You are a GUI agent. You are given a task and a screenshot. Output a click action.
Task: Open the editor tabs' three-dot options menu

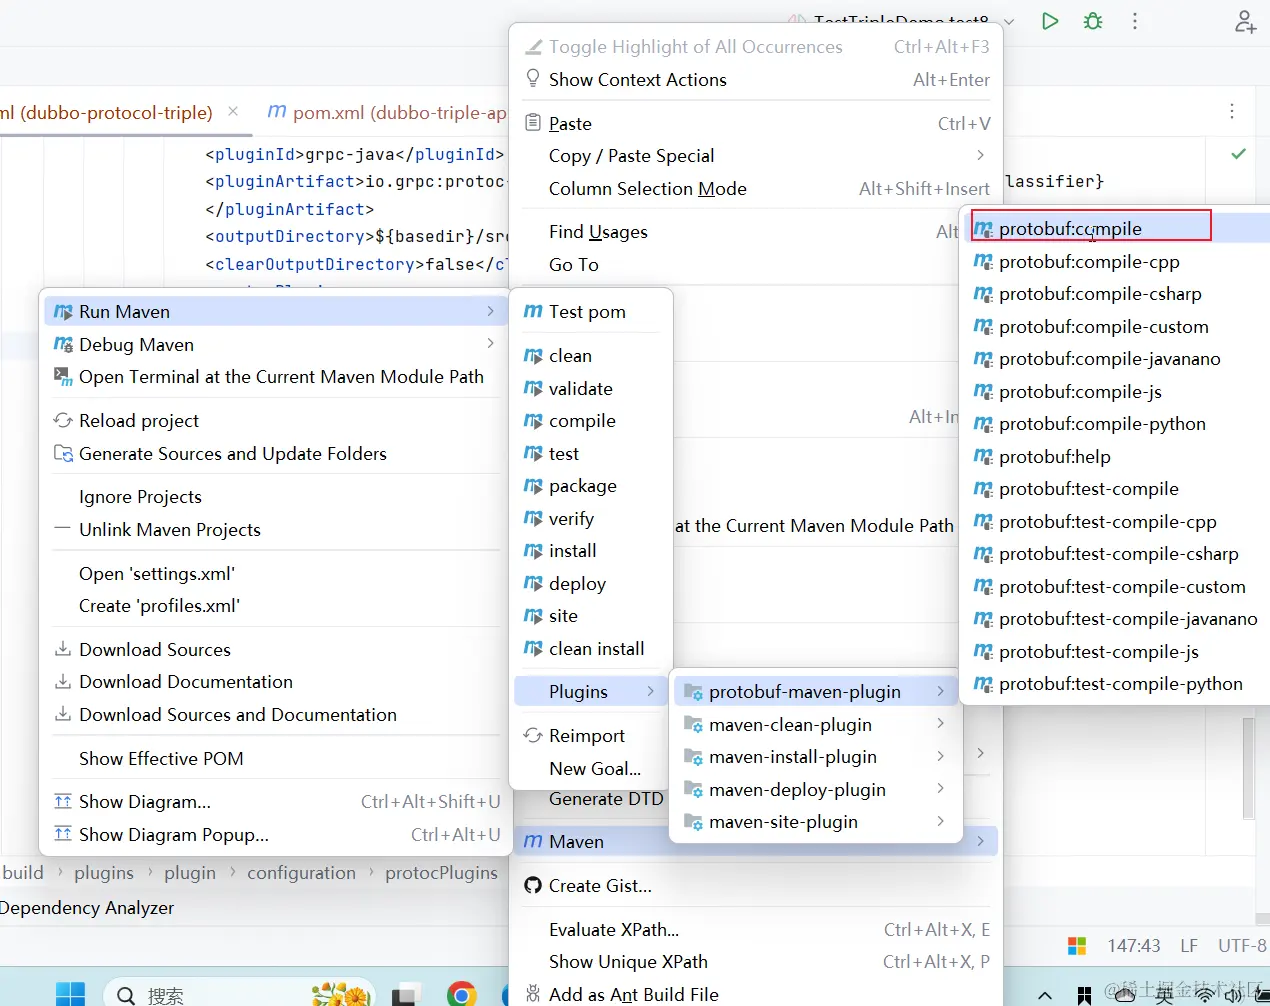click(x=1232, y=111)
